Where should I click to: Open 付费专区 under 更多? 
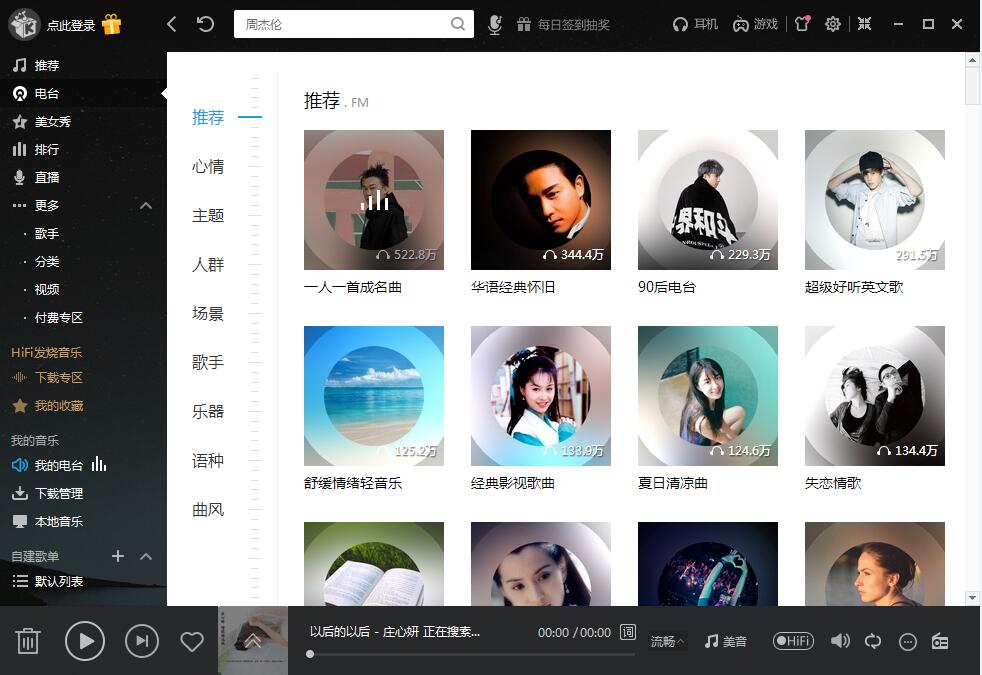(x=59, y=317)
